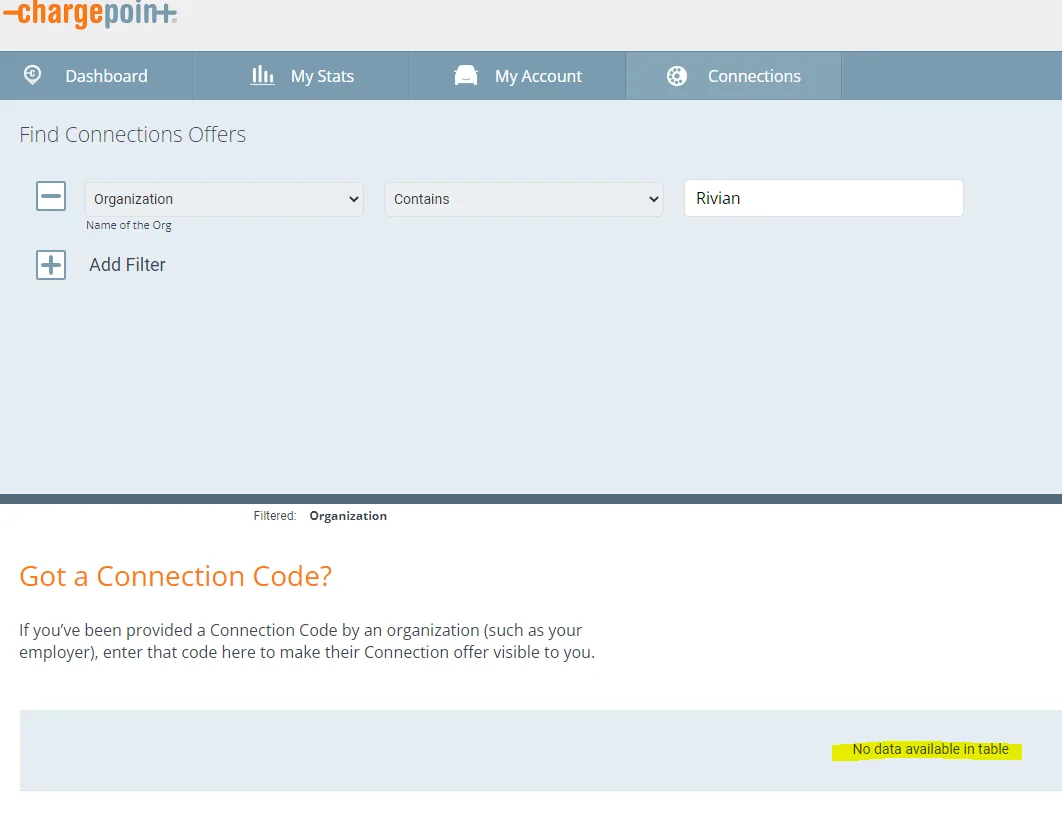
Task: Click the Dashboard map pin icon
Action: pos(33,75)
